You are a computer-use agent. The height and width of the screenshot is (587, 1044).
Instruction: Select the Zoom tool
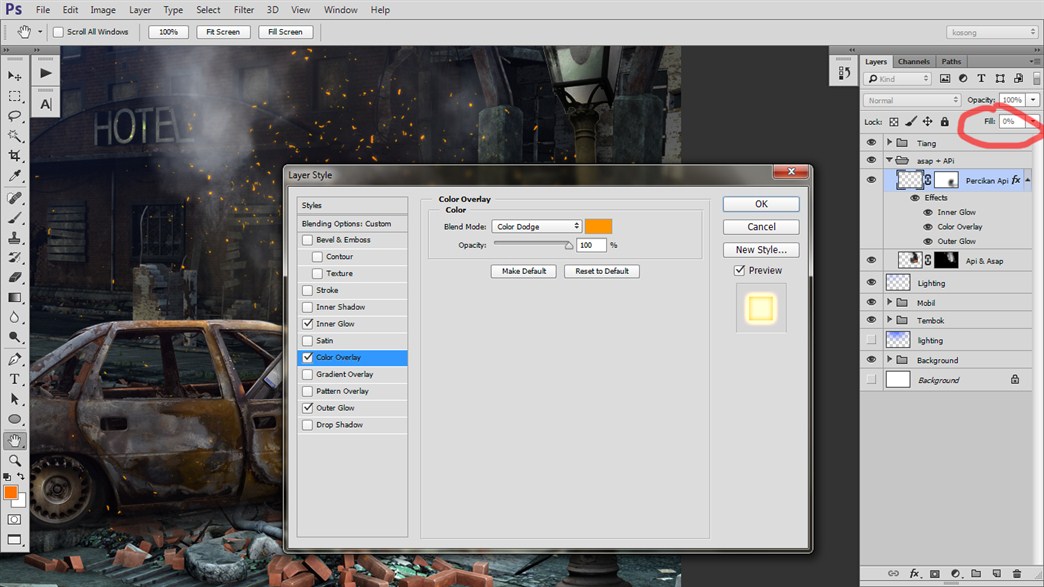(x=15, y=460)
